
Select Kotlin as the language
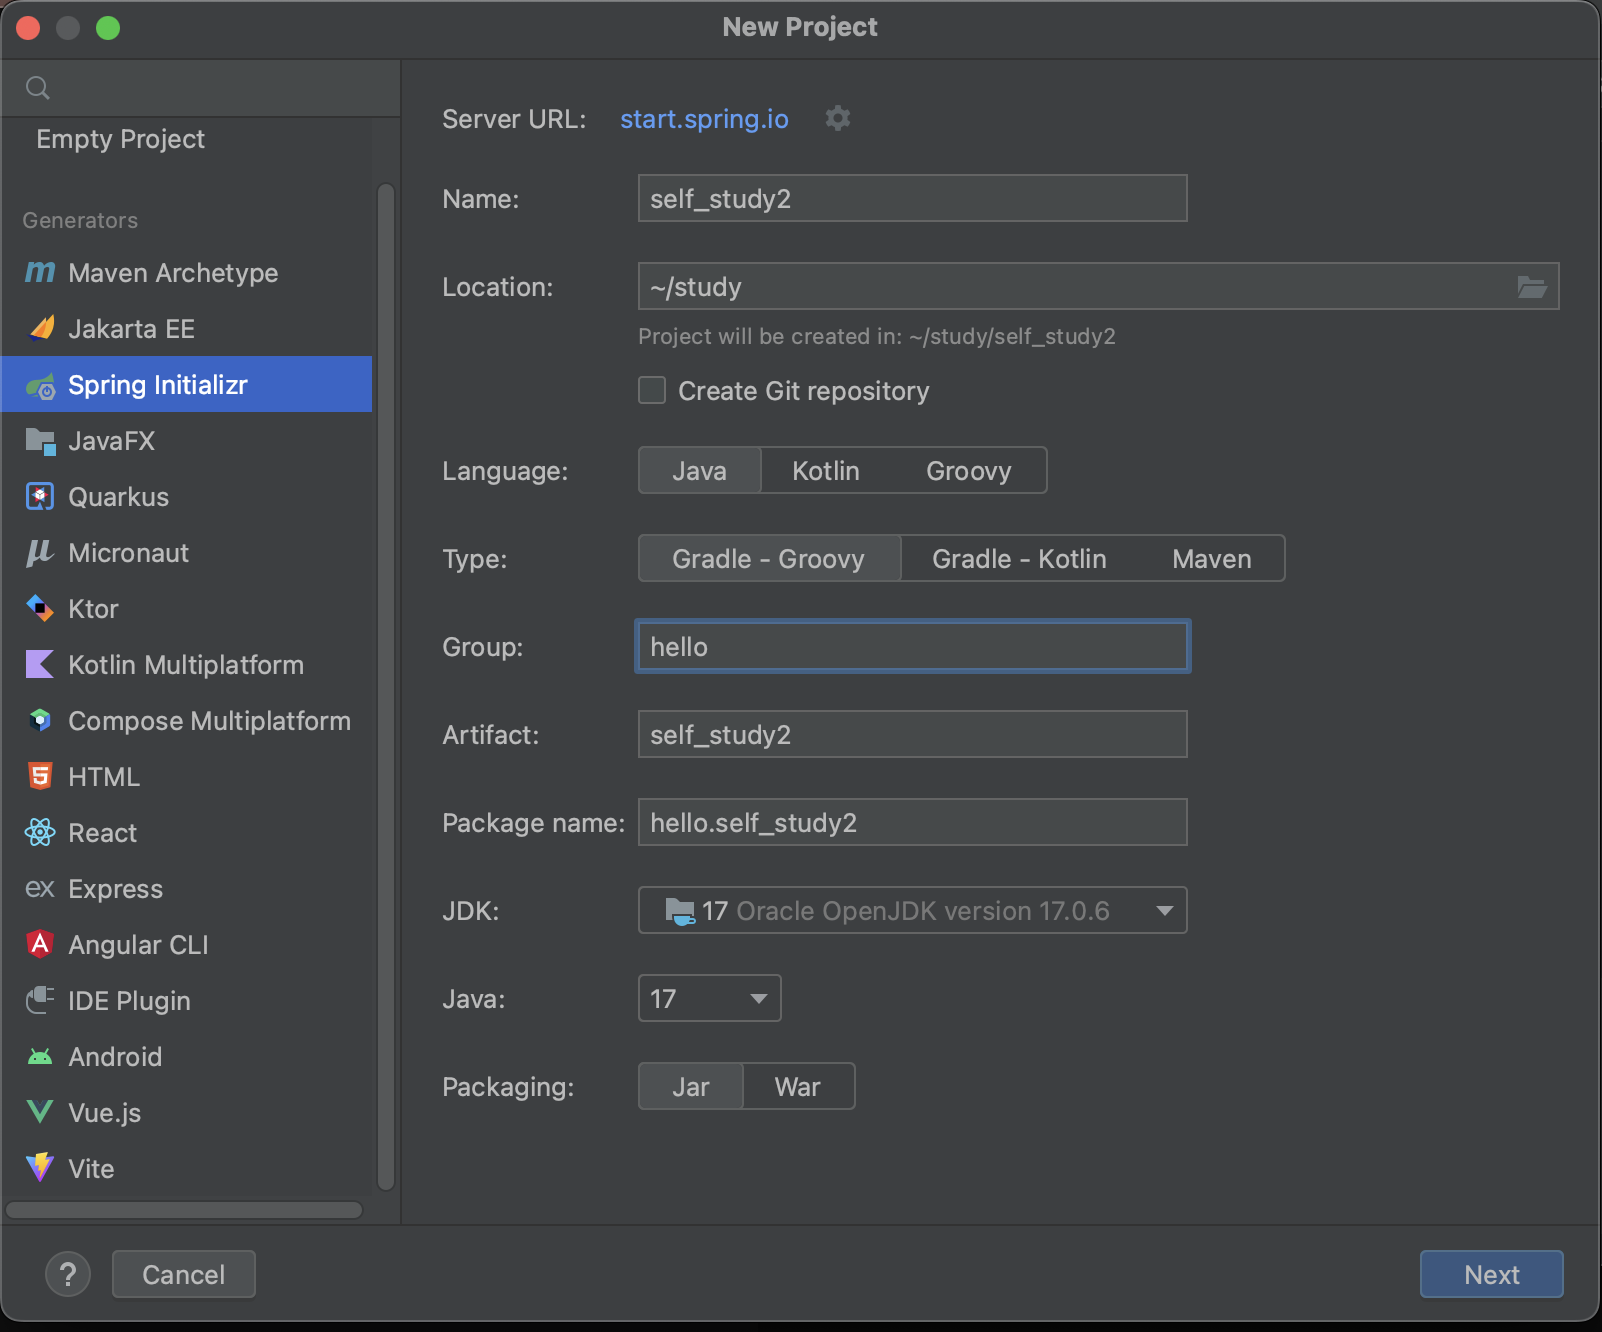pos(826,470)
